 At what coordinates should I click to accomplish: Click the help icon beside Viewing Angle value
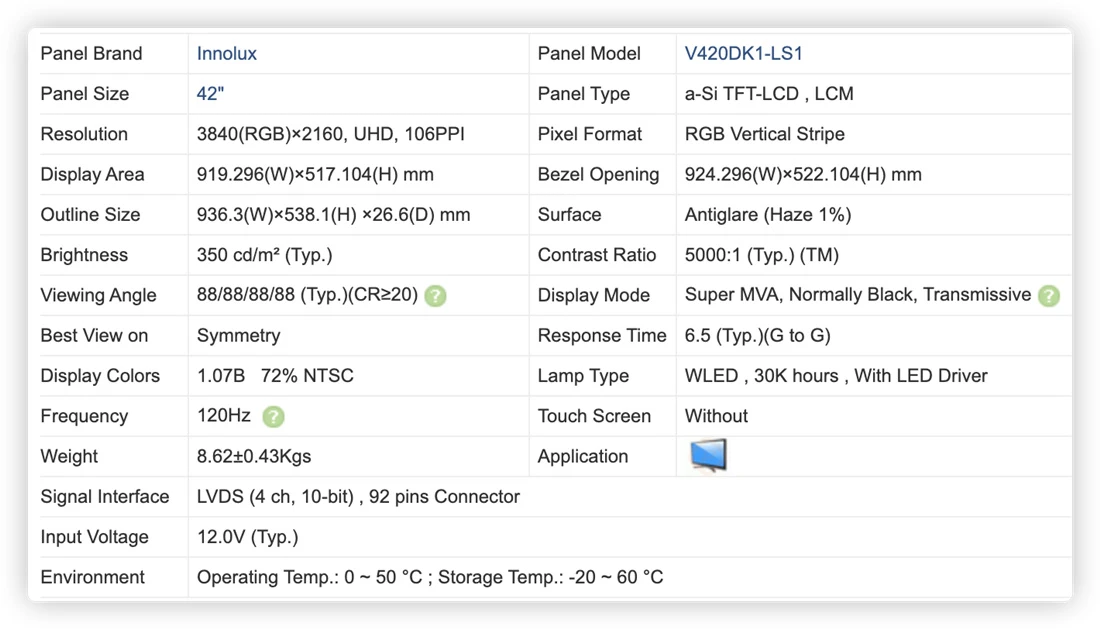click(435, 296)
